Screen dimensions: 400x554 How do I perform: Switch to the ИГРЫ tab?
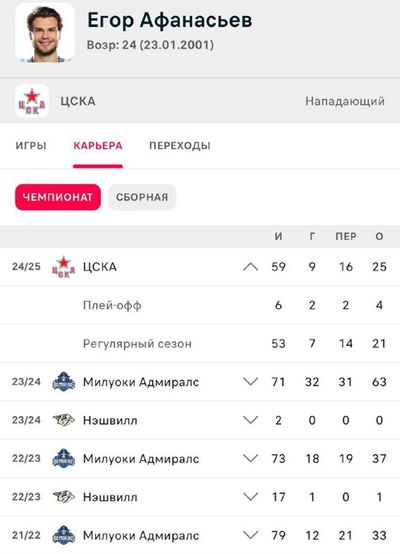click(x=31, y=146)
